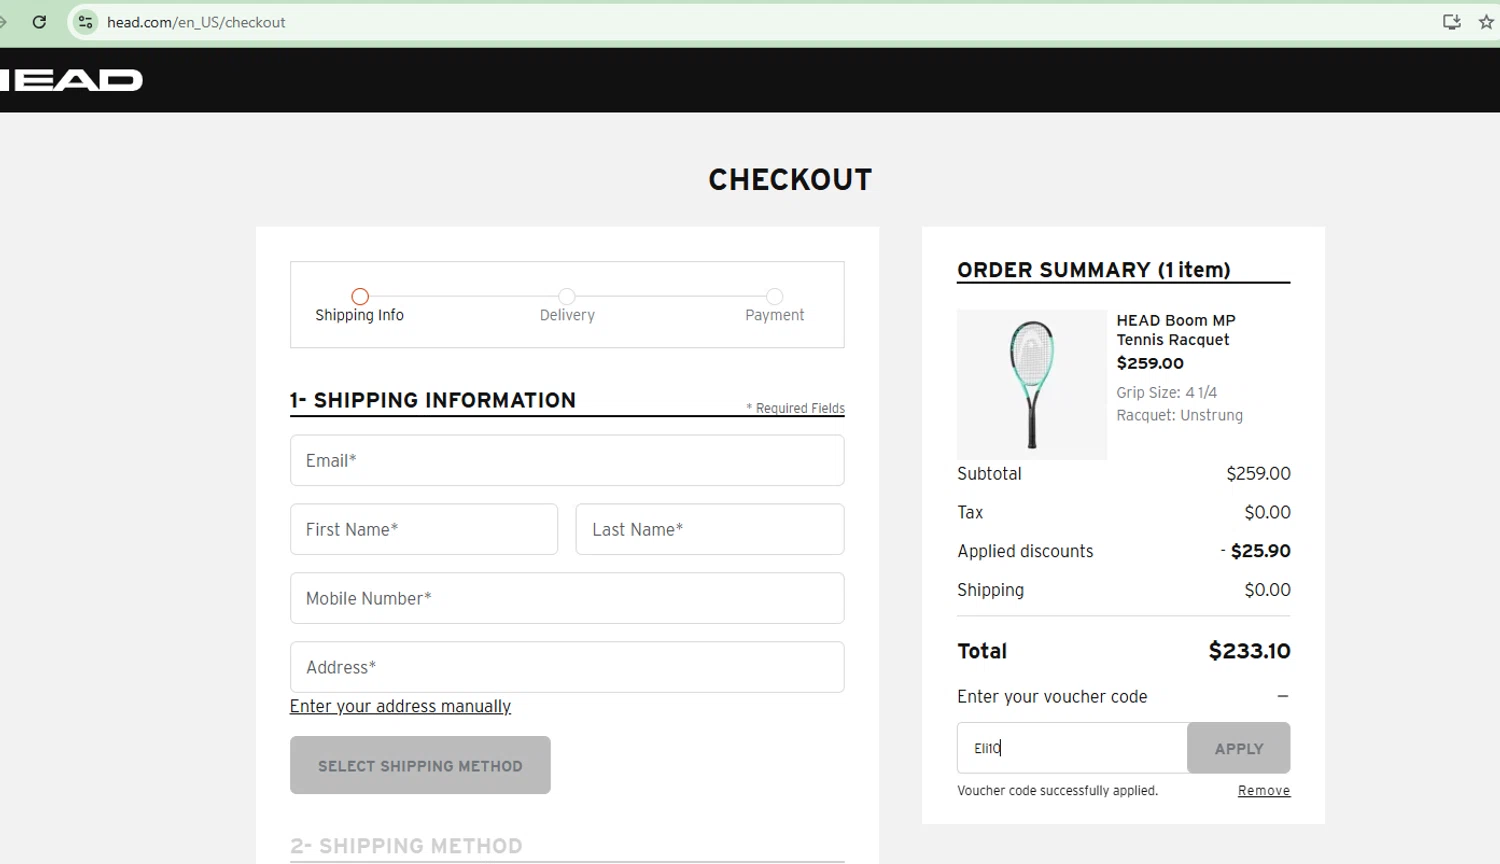Click Enter your address manually link

click(x=400, y=707)
